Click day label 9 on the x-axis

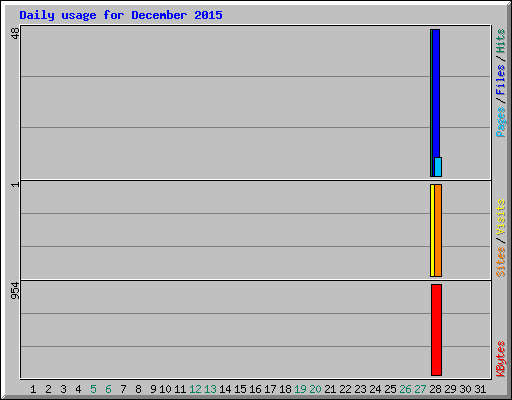pos(153,389)
